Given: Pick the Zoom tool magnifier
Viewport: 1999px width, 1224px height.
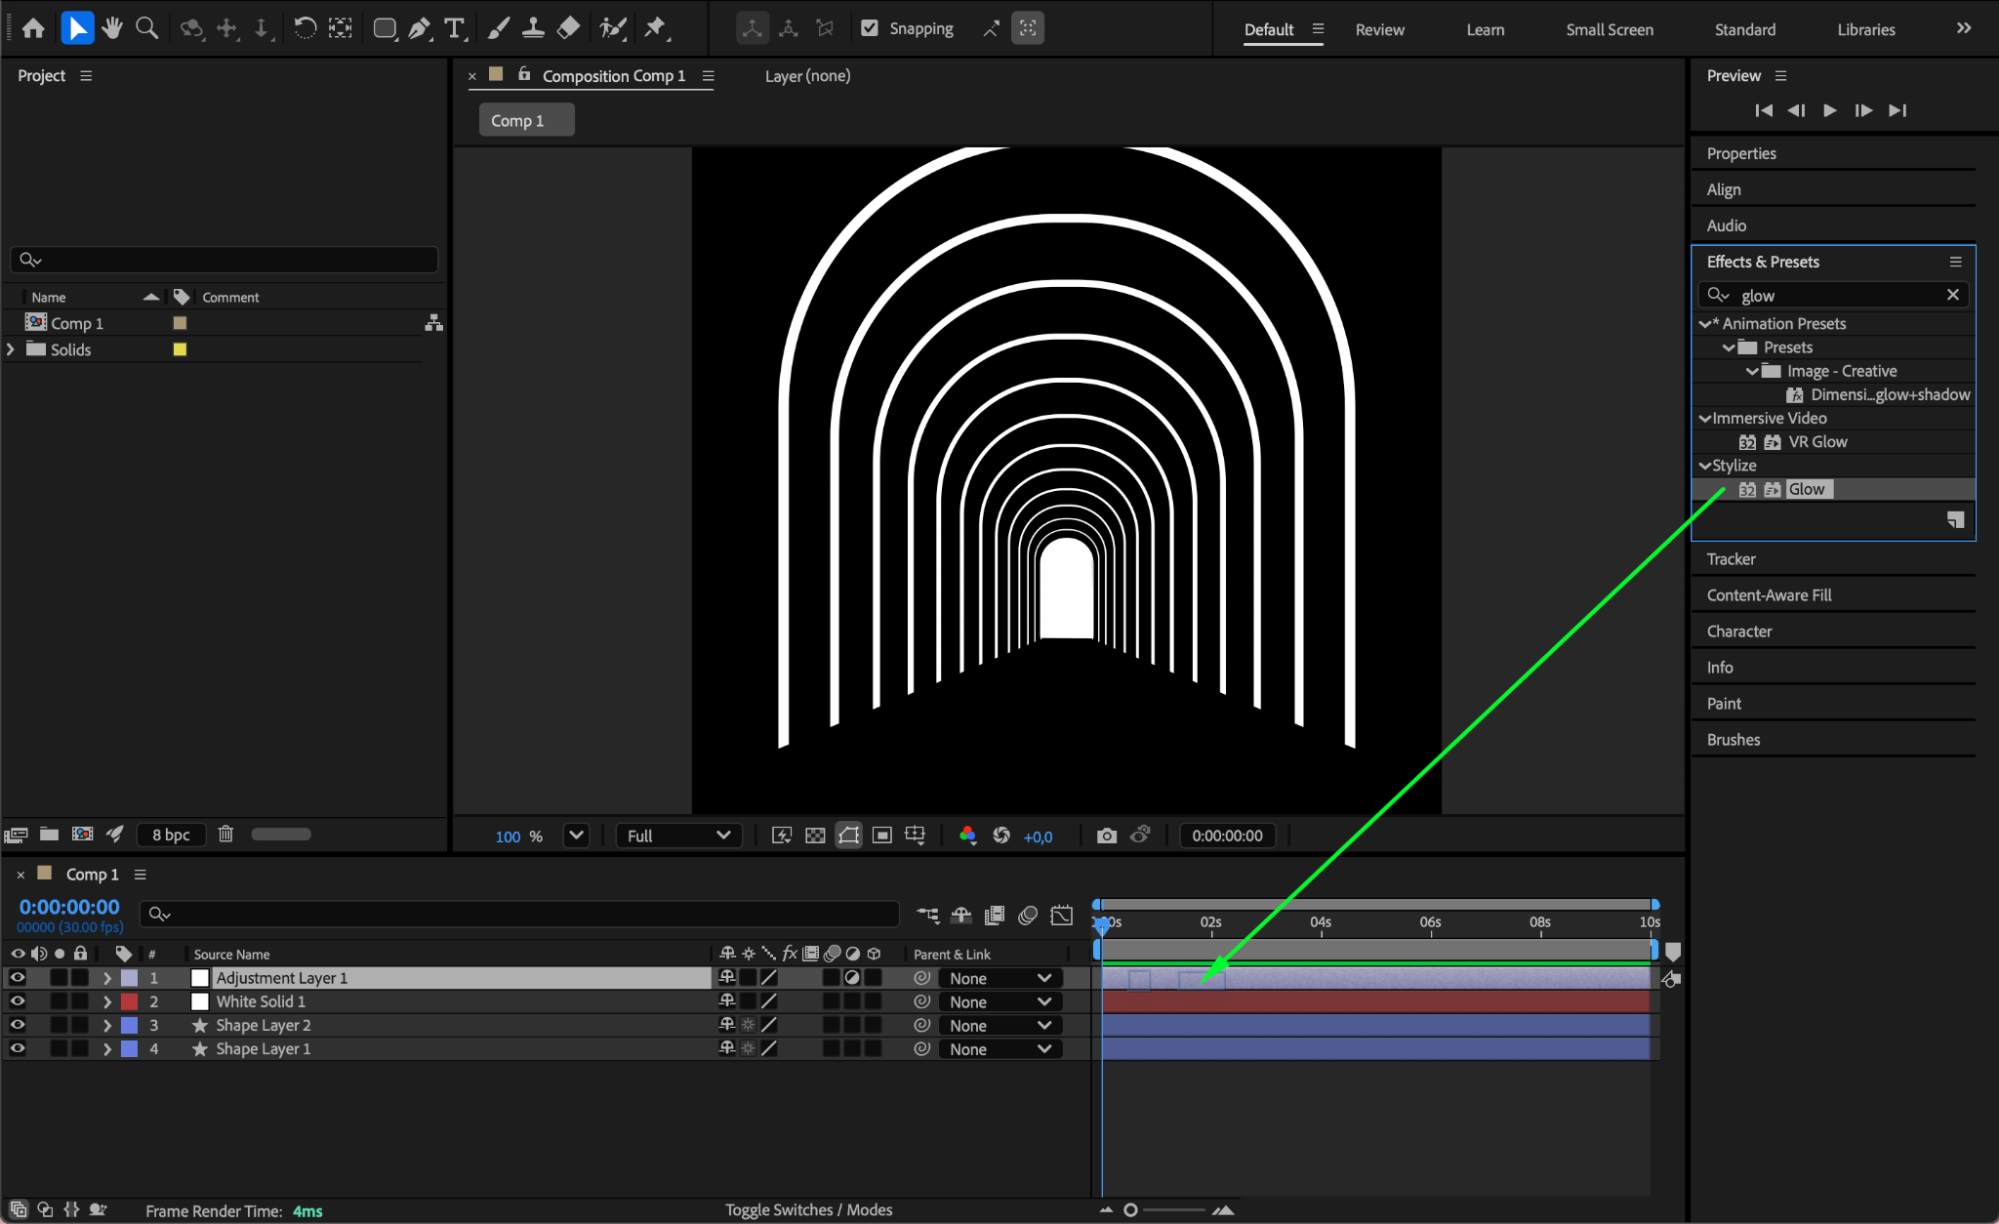Looking at the screenshot, I should click(x=147, y=28).
